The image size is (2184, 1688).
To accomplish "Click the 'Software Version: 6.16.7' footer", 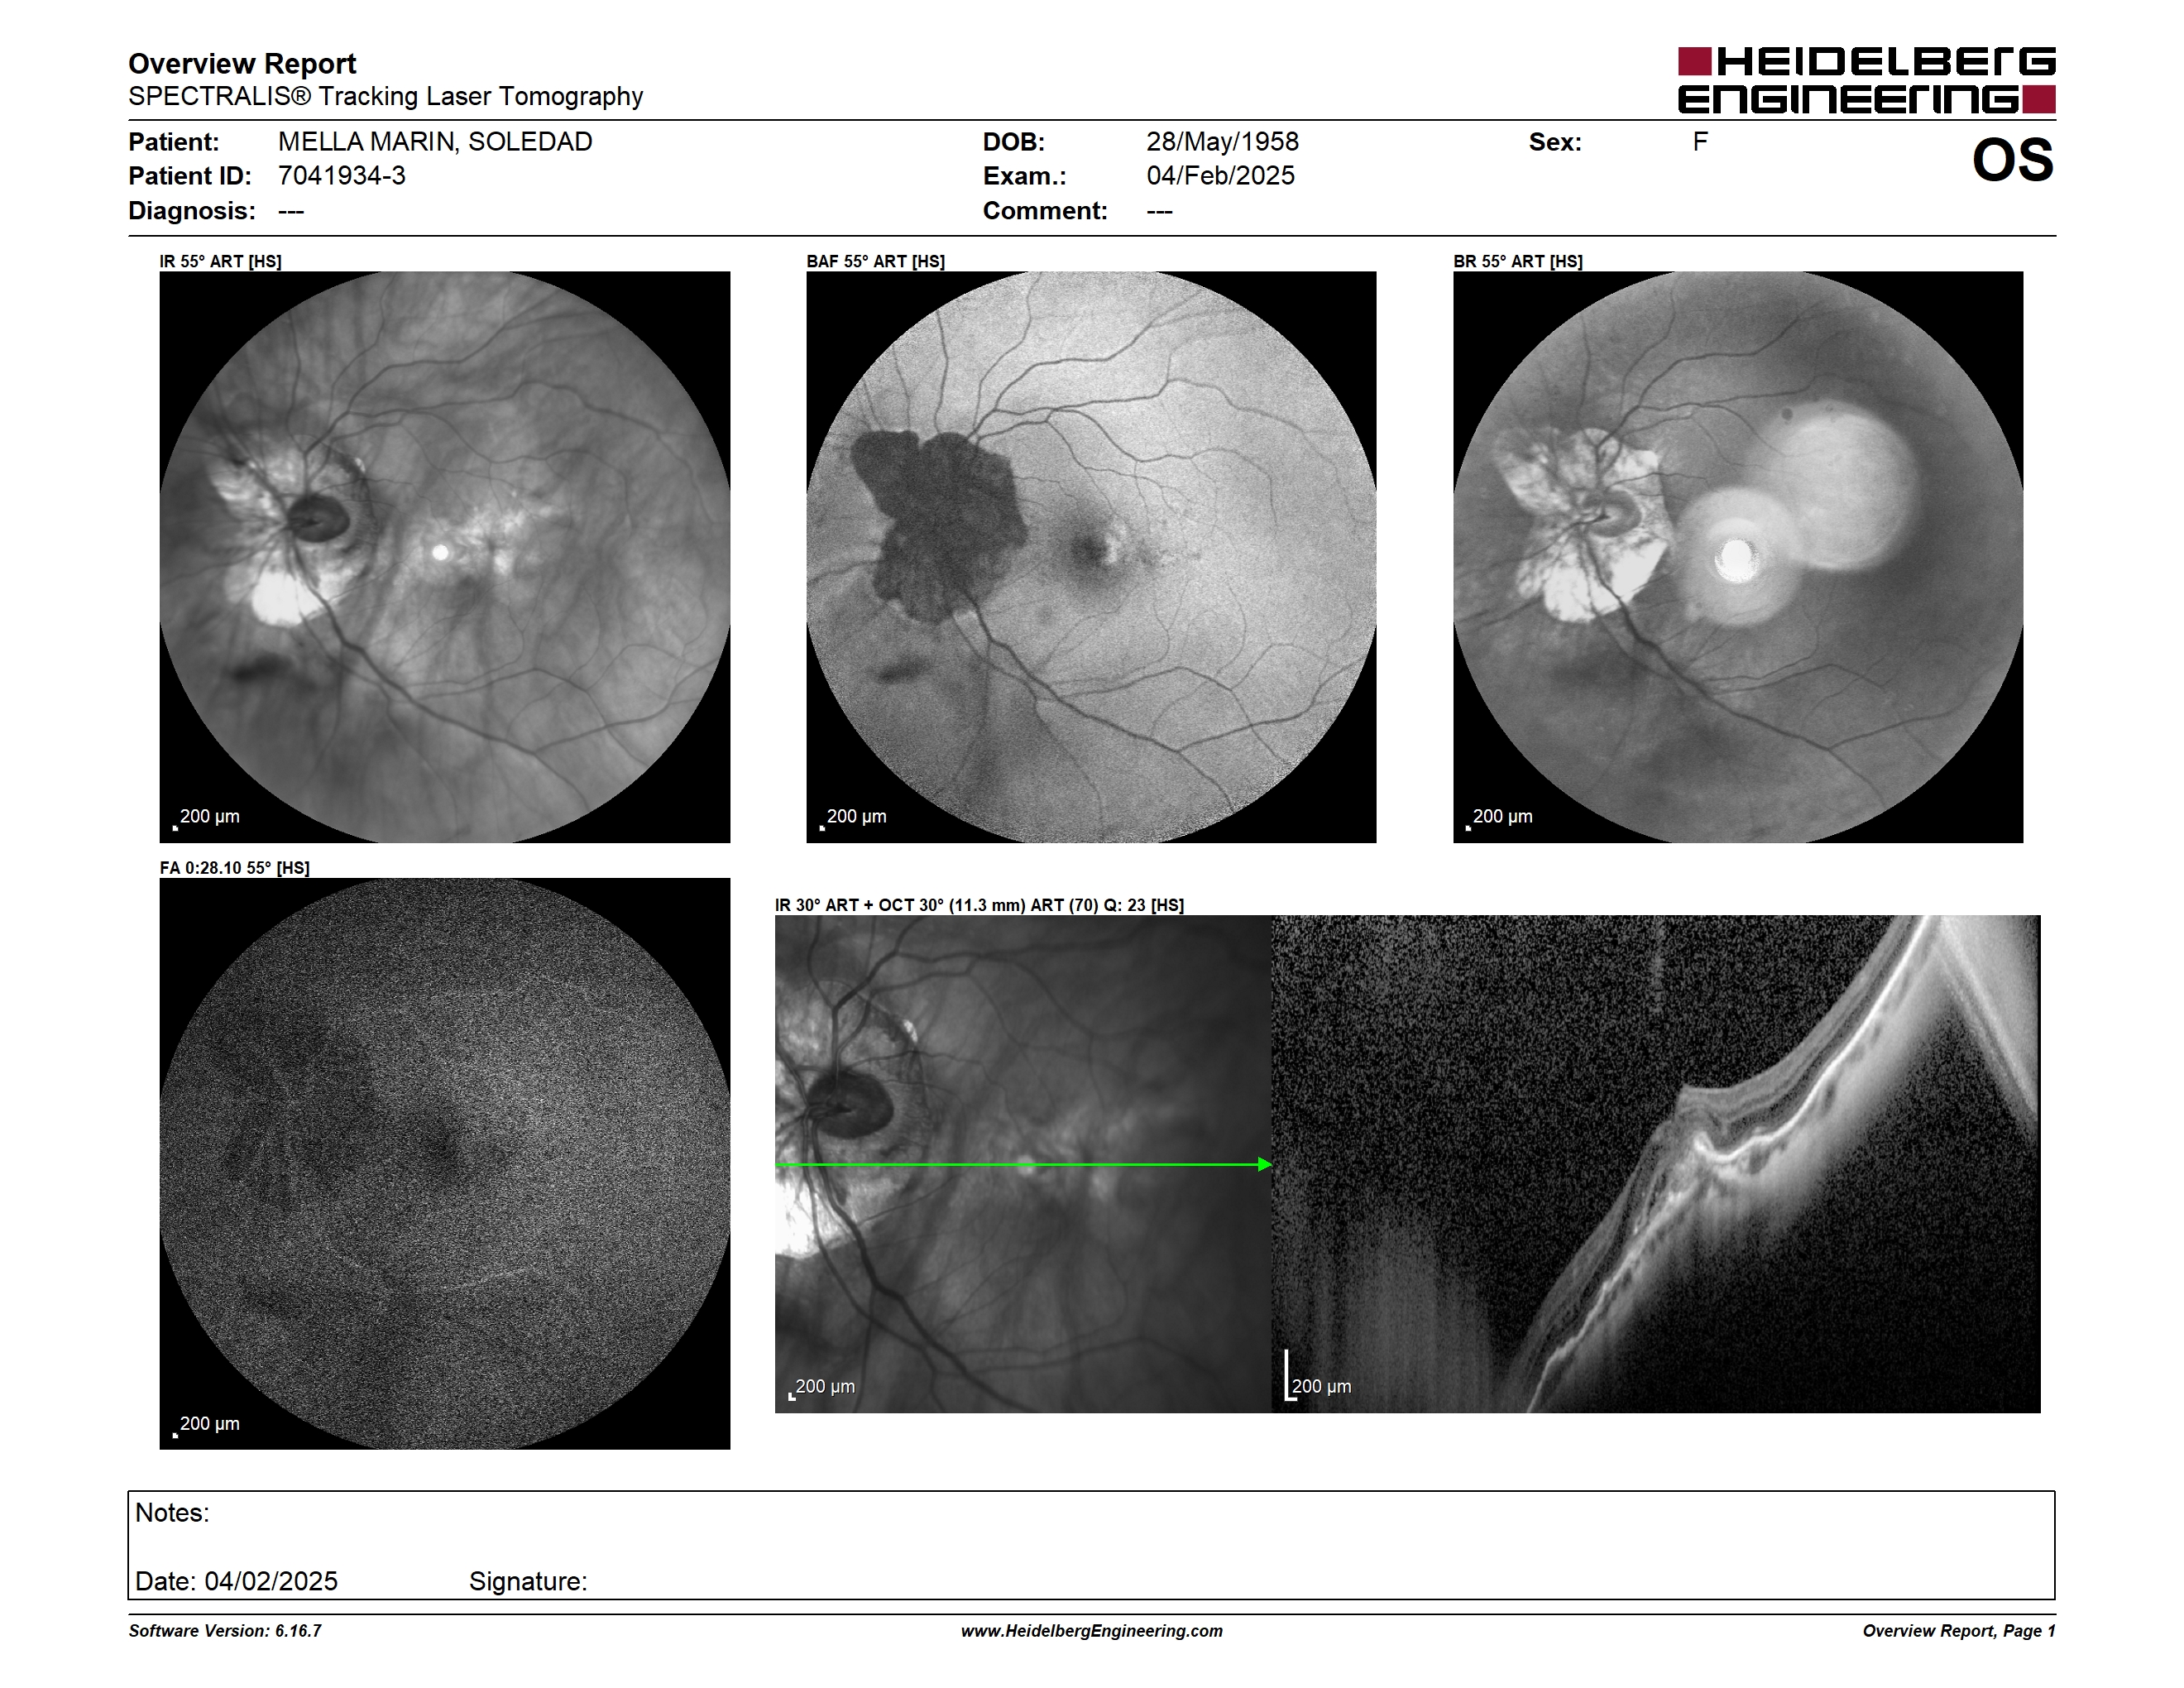I will (225, 1631).
